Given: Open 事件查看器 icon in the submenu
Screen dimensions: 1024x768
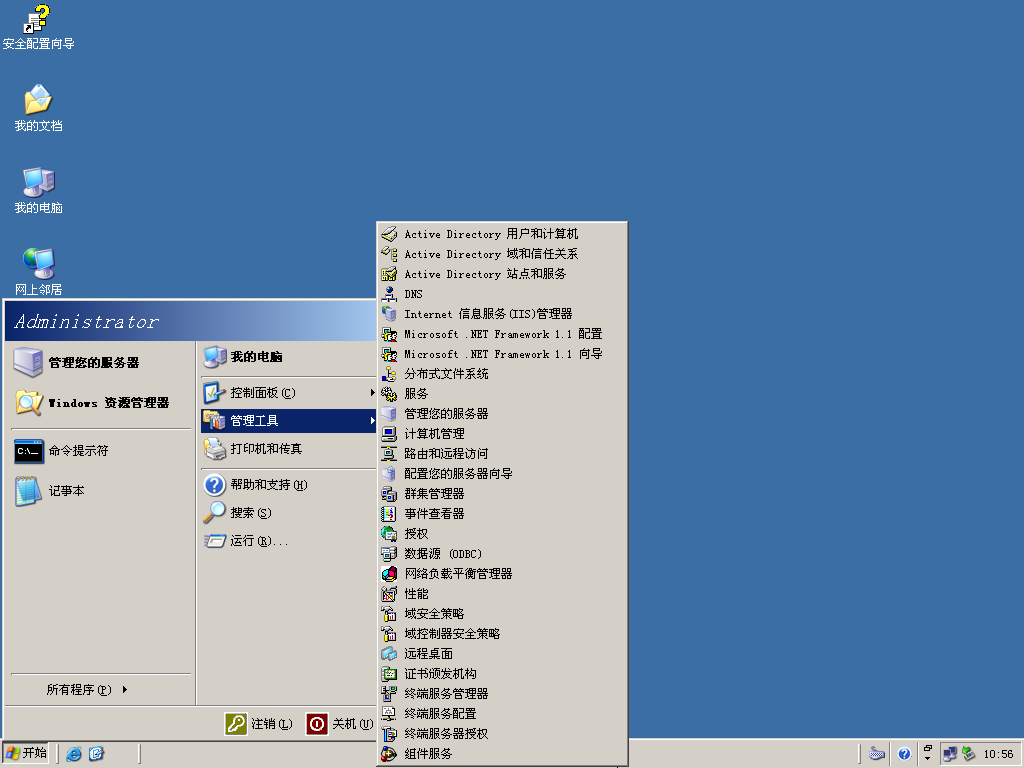Looking at the screenshot, I should click(x=389, y=514).
